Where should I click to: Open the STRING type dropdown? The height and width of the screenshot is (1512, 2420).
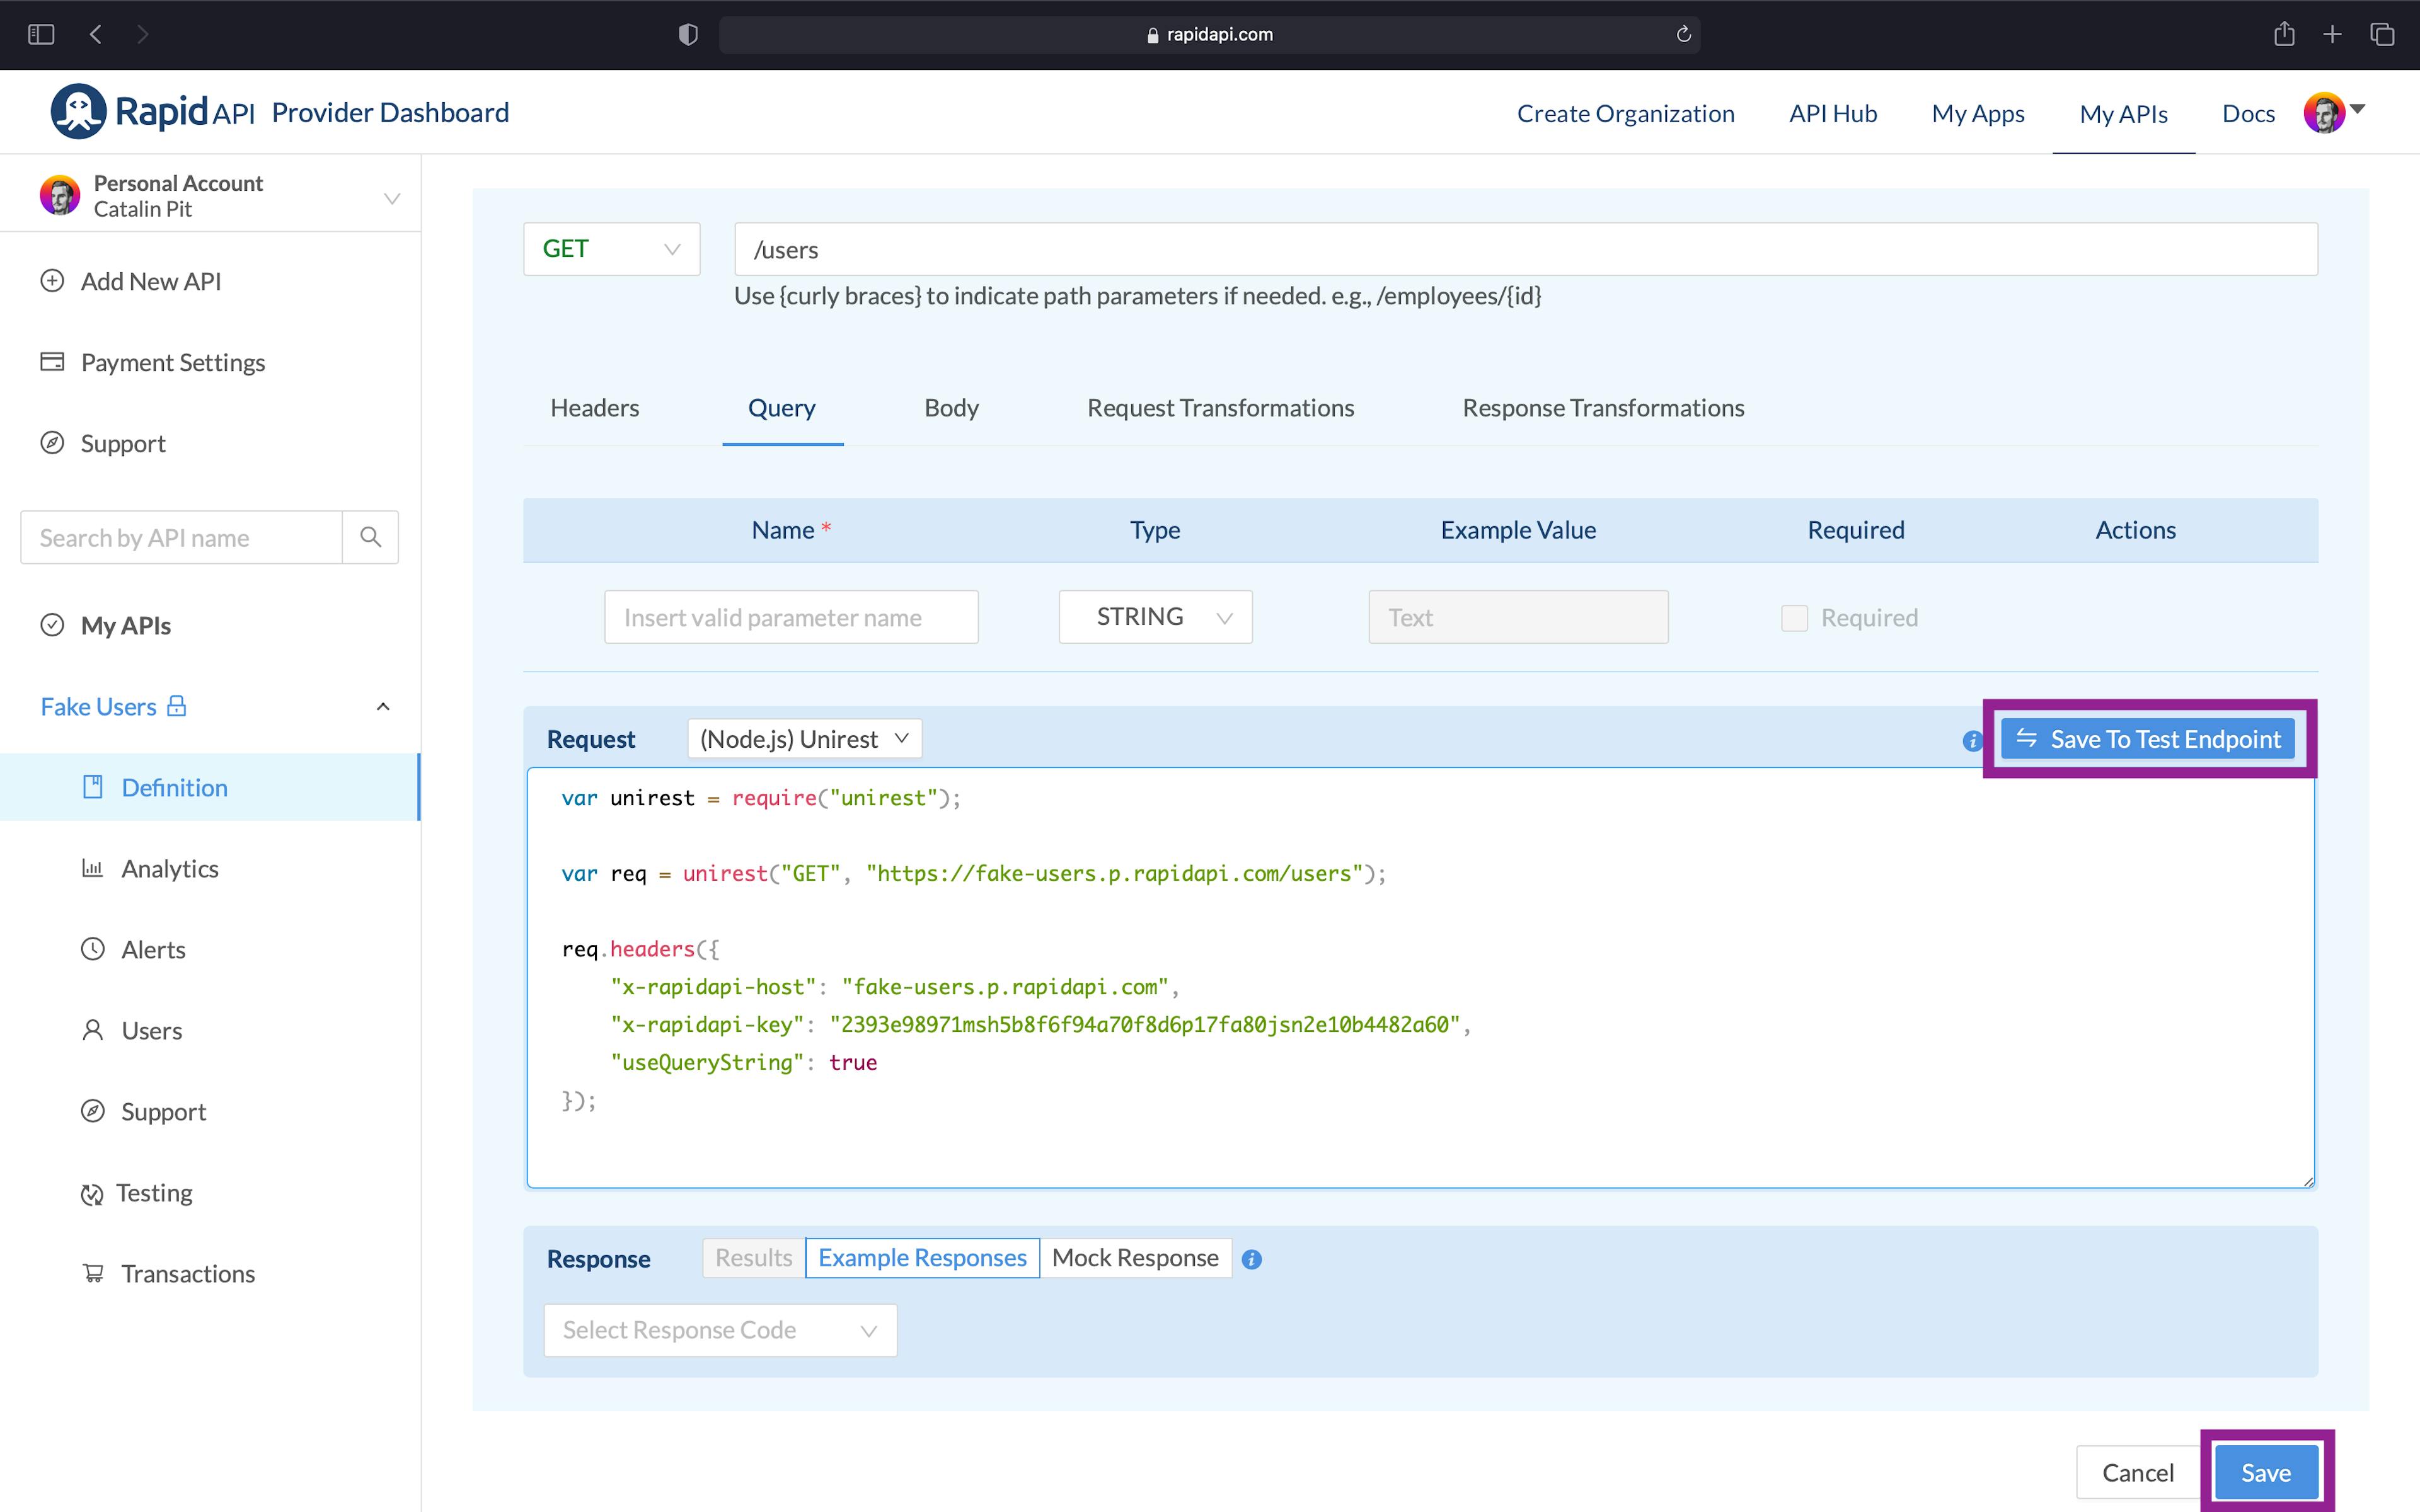point(1155,617)
